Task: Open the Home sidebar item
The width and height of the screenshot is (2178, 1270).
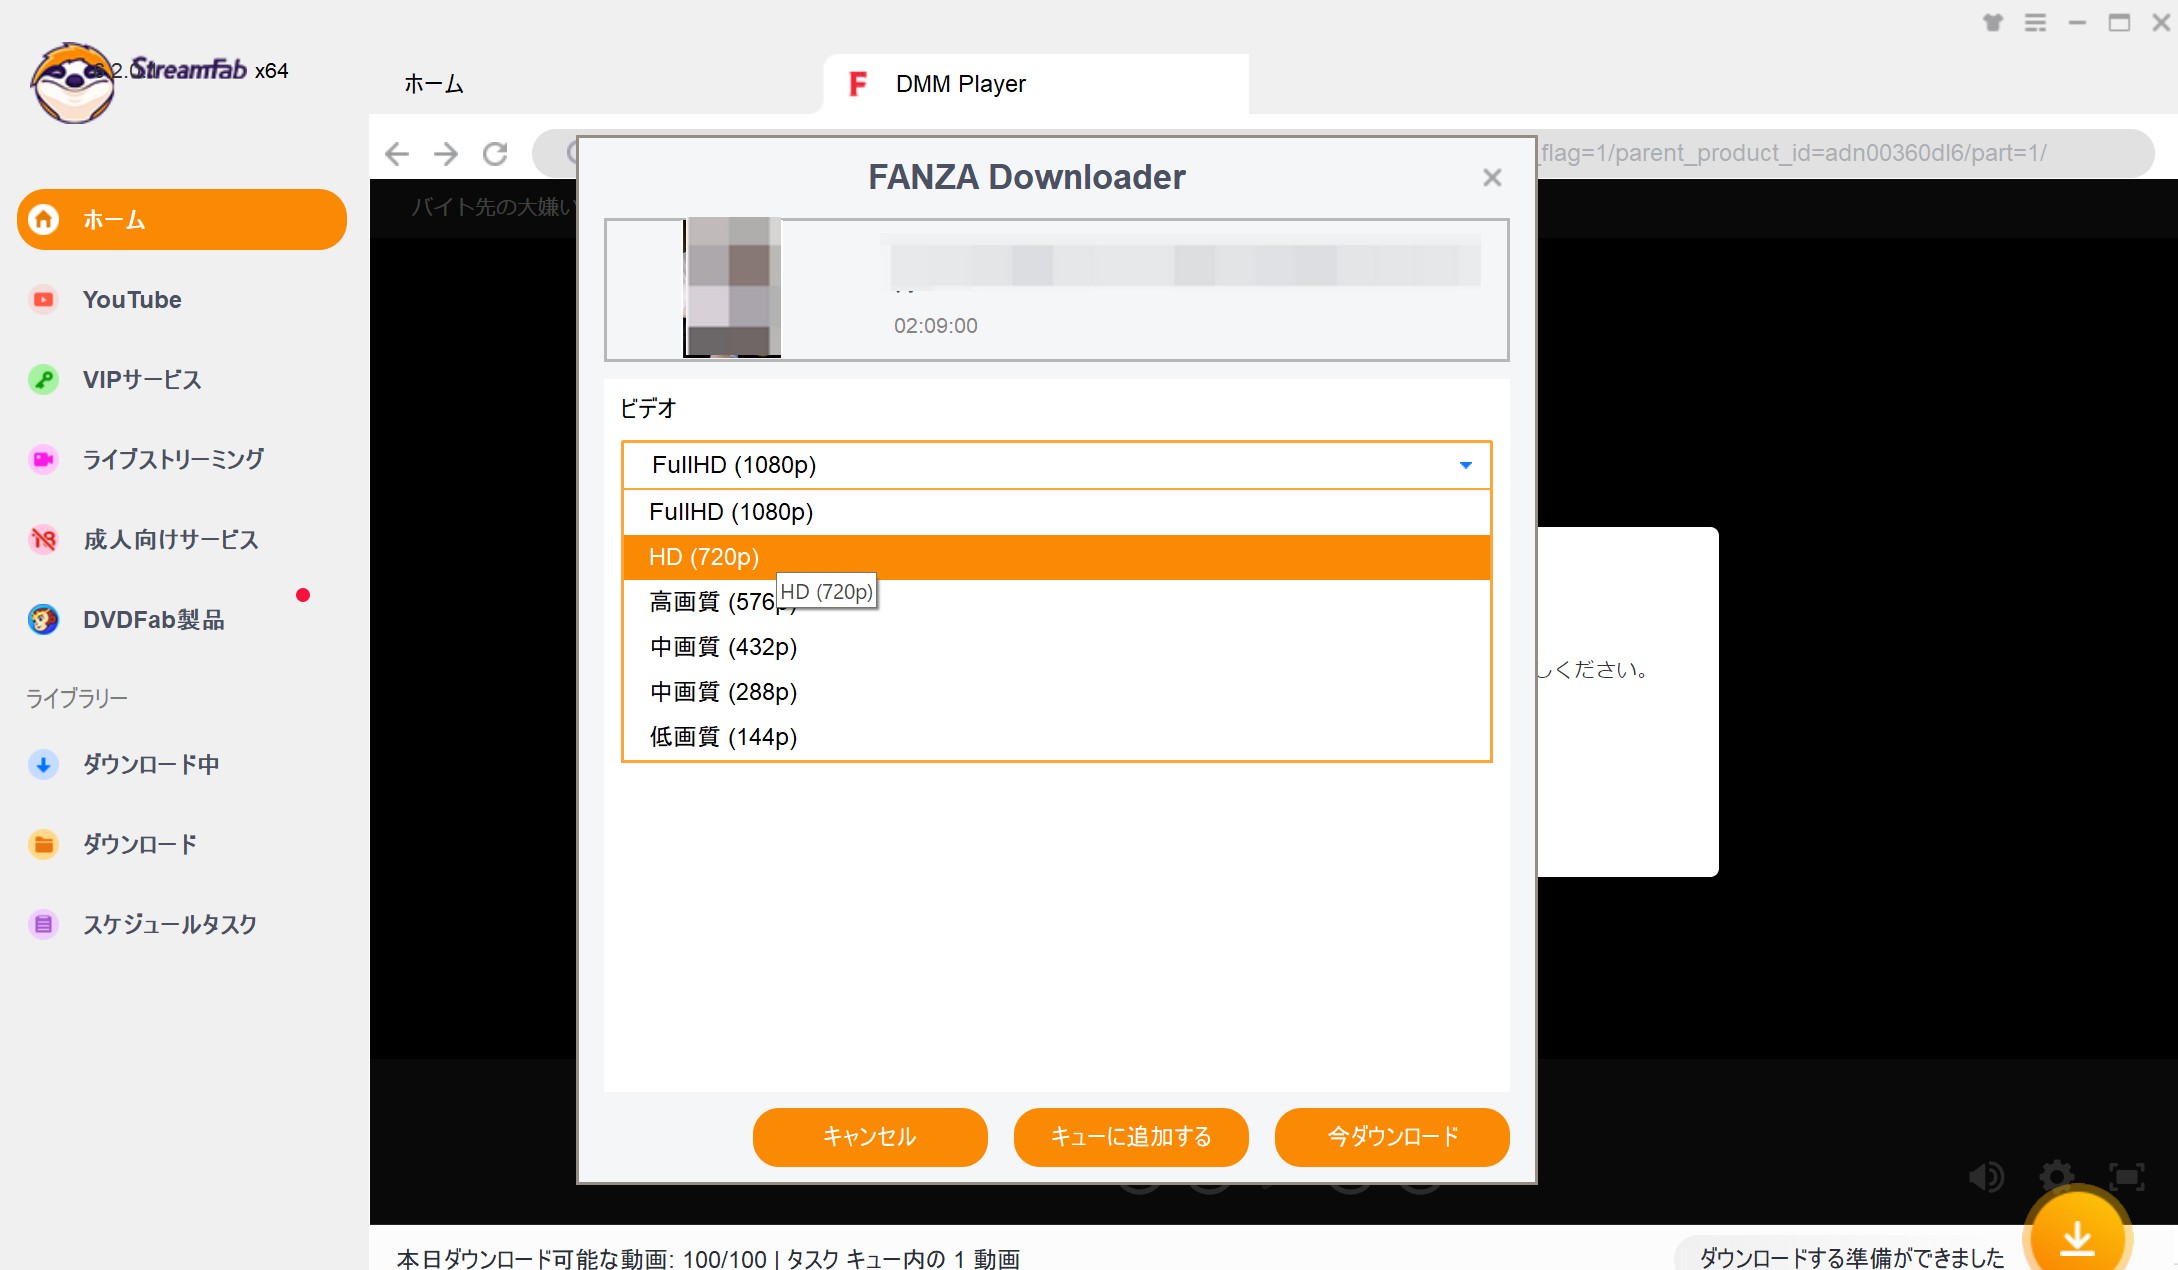Action: pyautogui.click(x=182, y=219)
